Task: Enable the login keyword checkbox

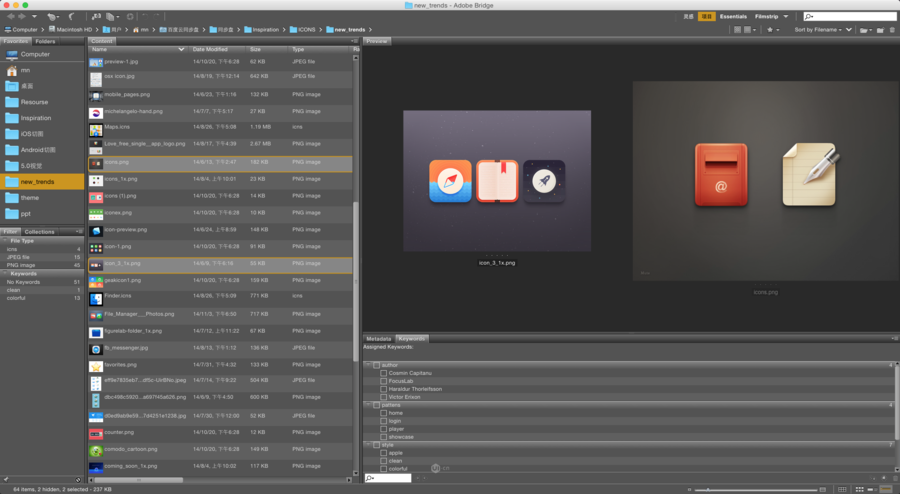Action: 383,421
